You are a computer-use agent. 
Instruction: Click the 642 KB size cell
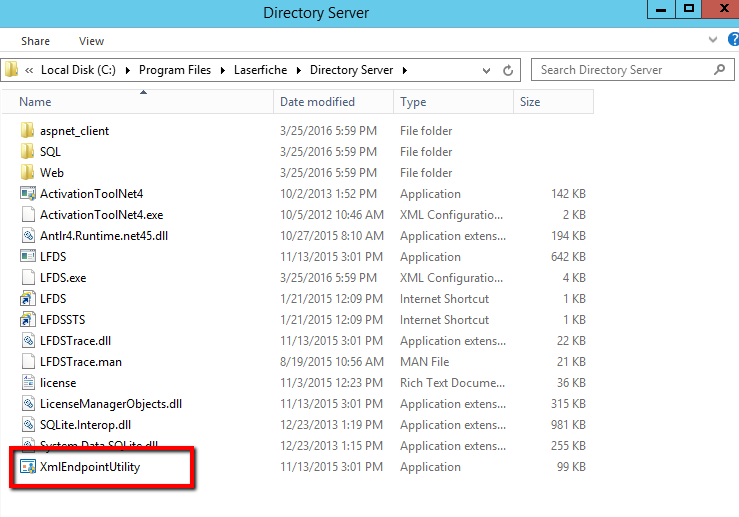pyautogui.click(x=568, y=257)
